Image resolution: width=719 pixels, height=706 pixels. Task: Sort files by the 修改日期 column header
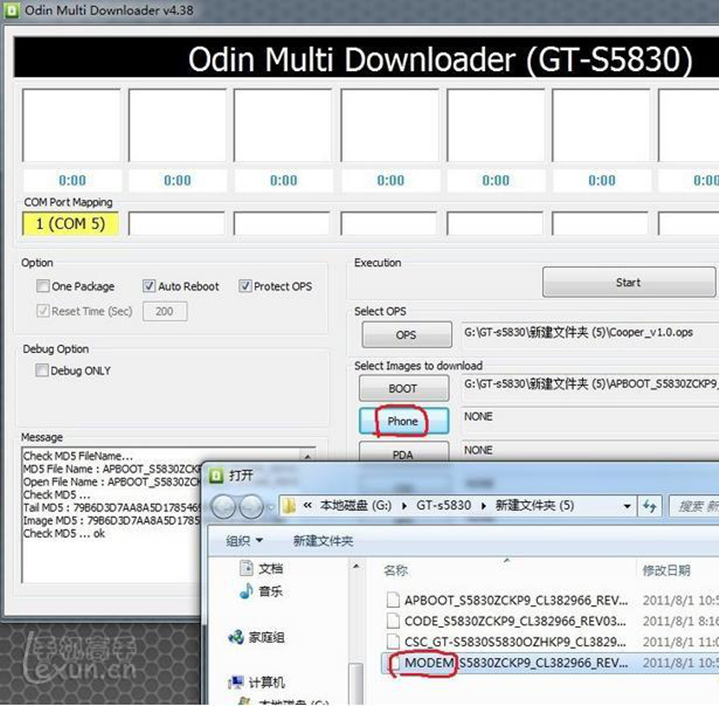tap(666, 570)
